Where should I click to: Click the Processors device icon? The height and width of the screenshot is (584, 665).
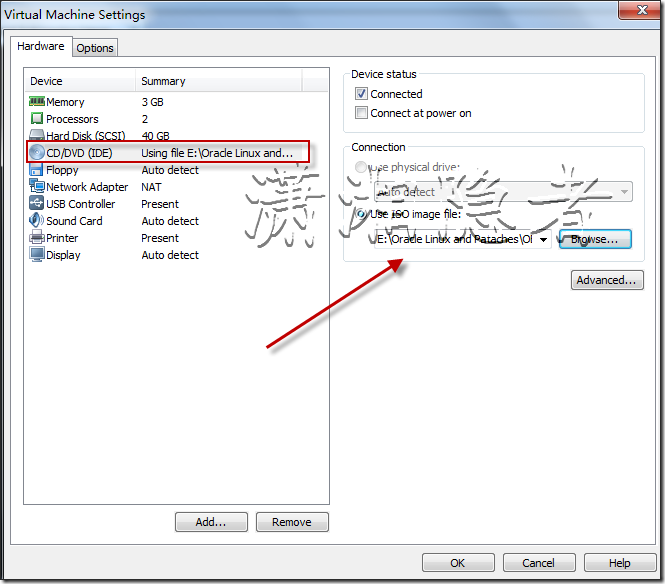click(x=37, y=119)
